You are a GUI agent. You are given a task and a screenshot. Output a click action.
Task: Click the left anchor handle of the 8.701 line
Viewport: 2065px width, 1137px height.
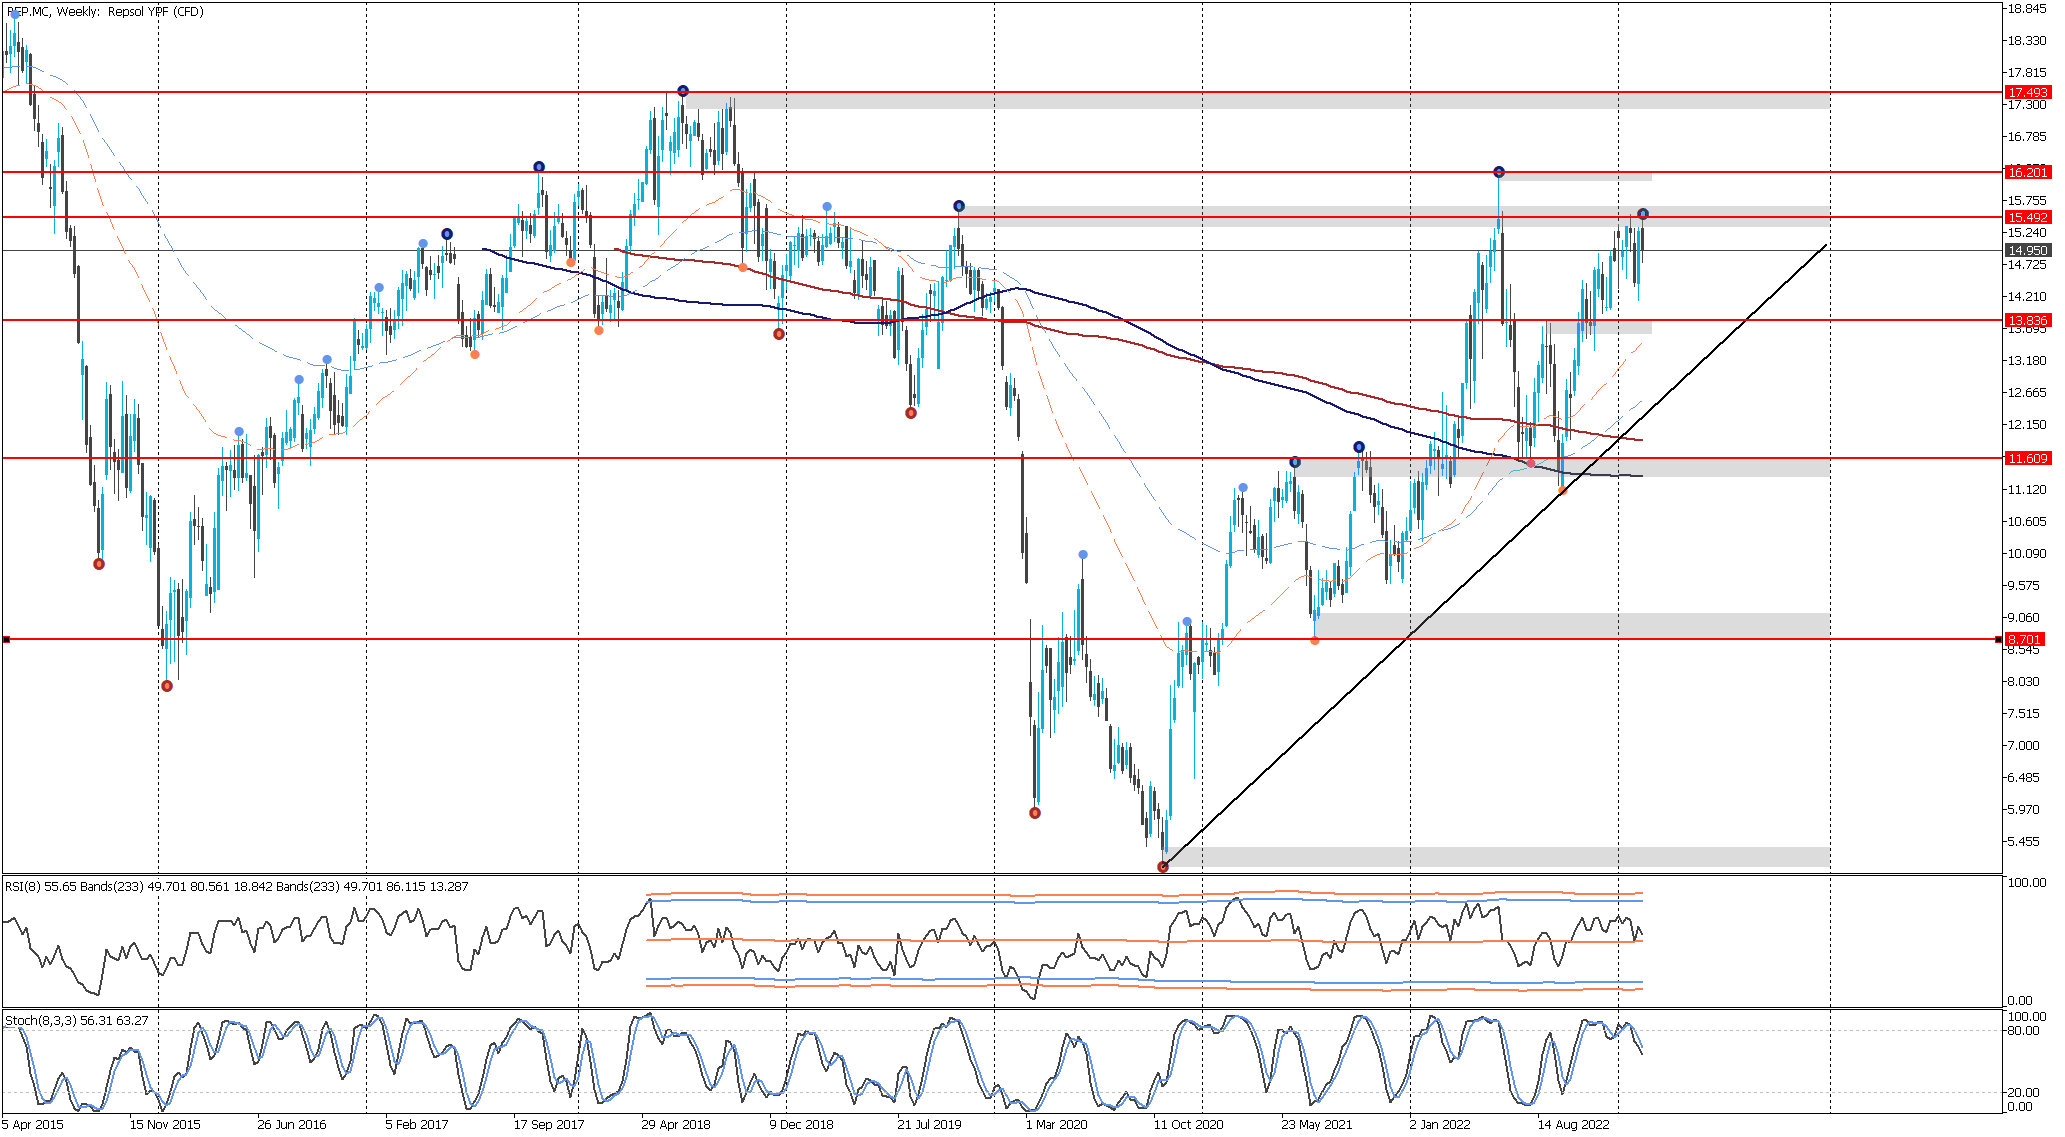pos(6,639)
